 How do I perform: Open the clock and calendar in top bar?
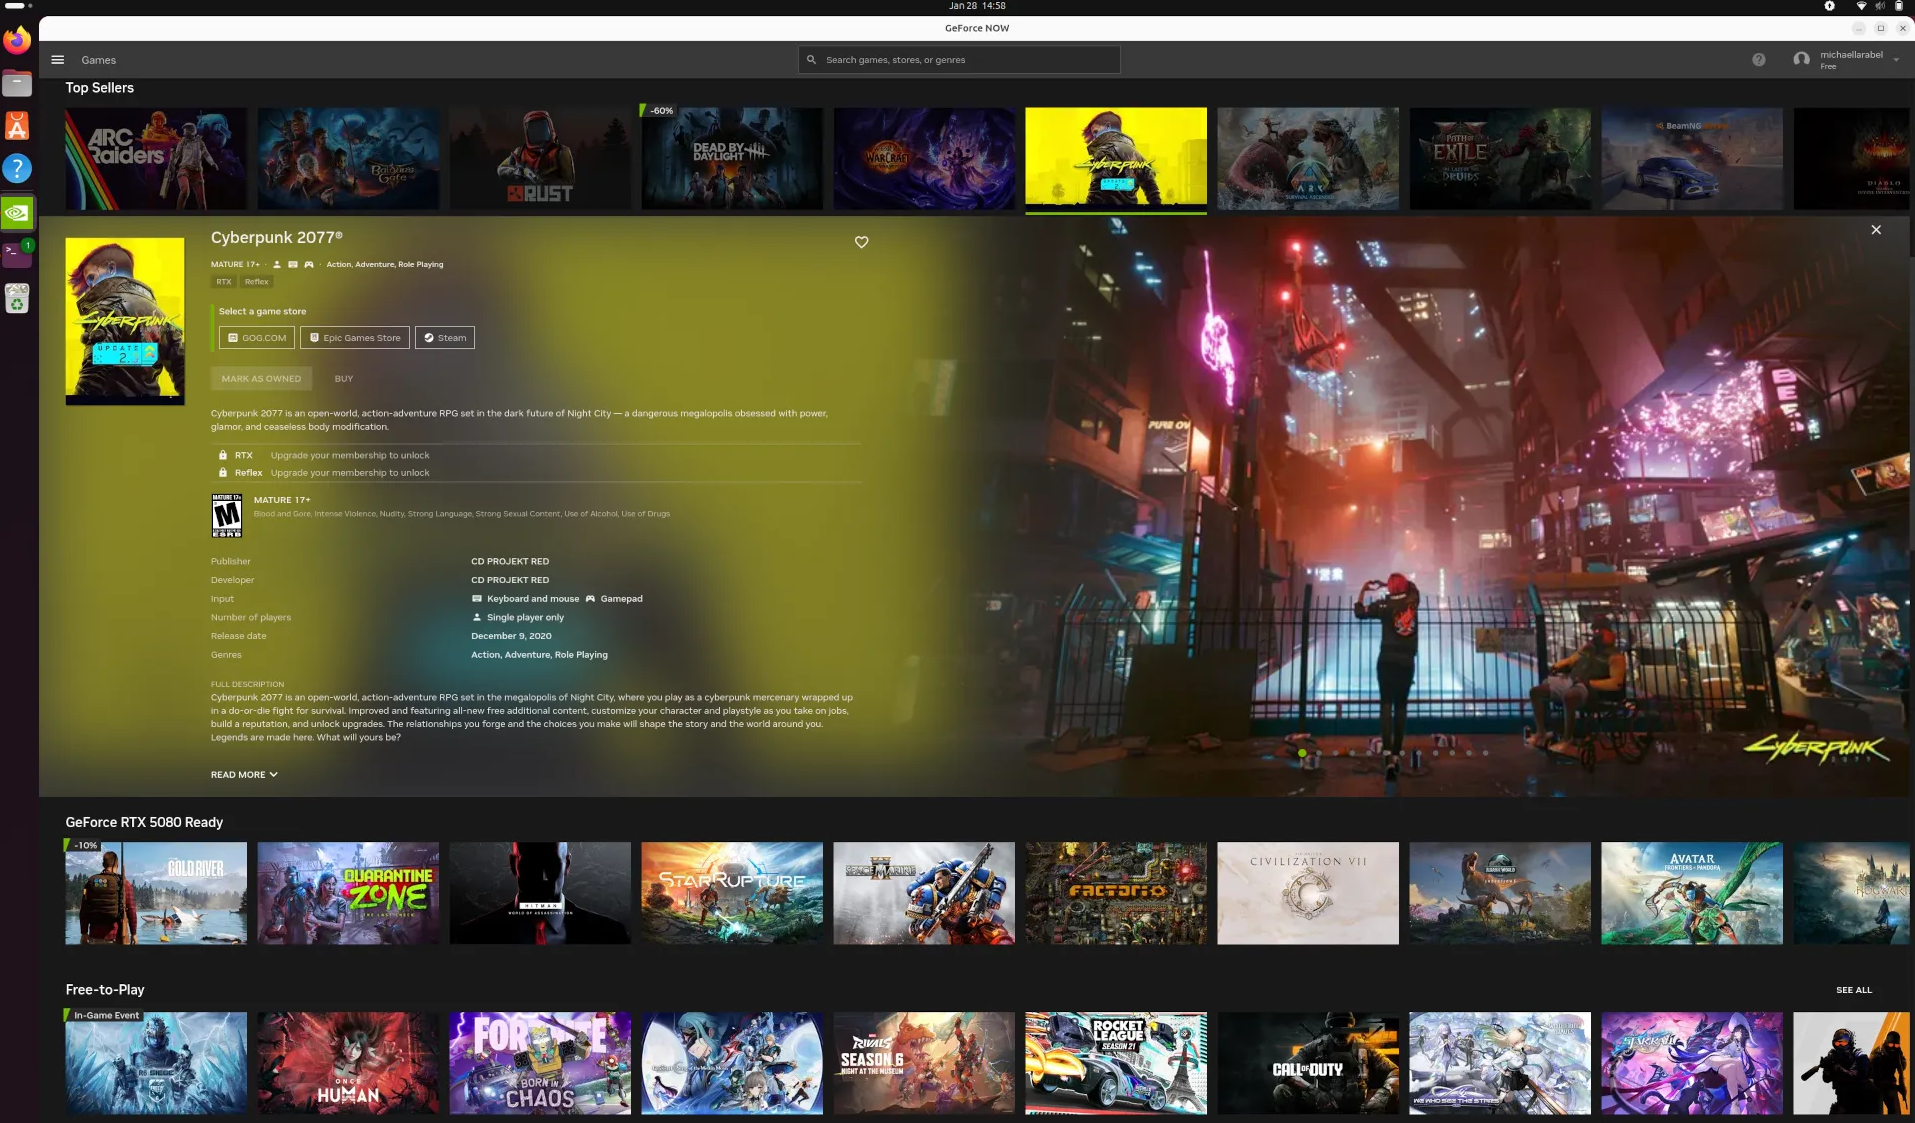coord(977,6)
